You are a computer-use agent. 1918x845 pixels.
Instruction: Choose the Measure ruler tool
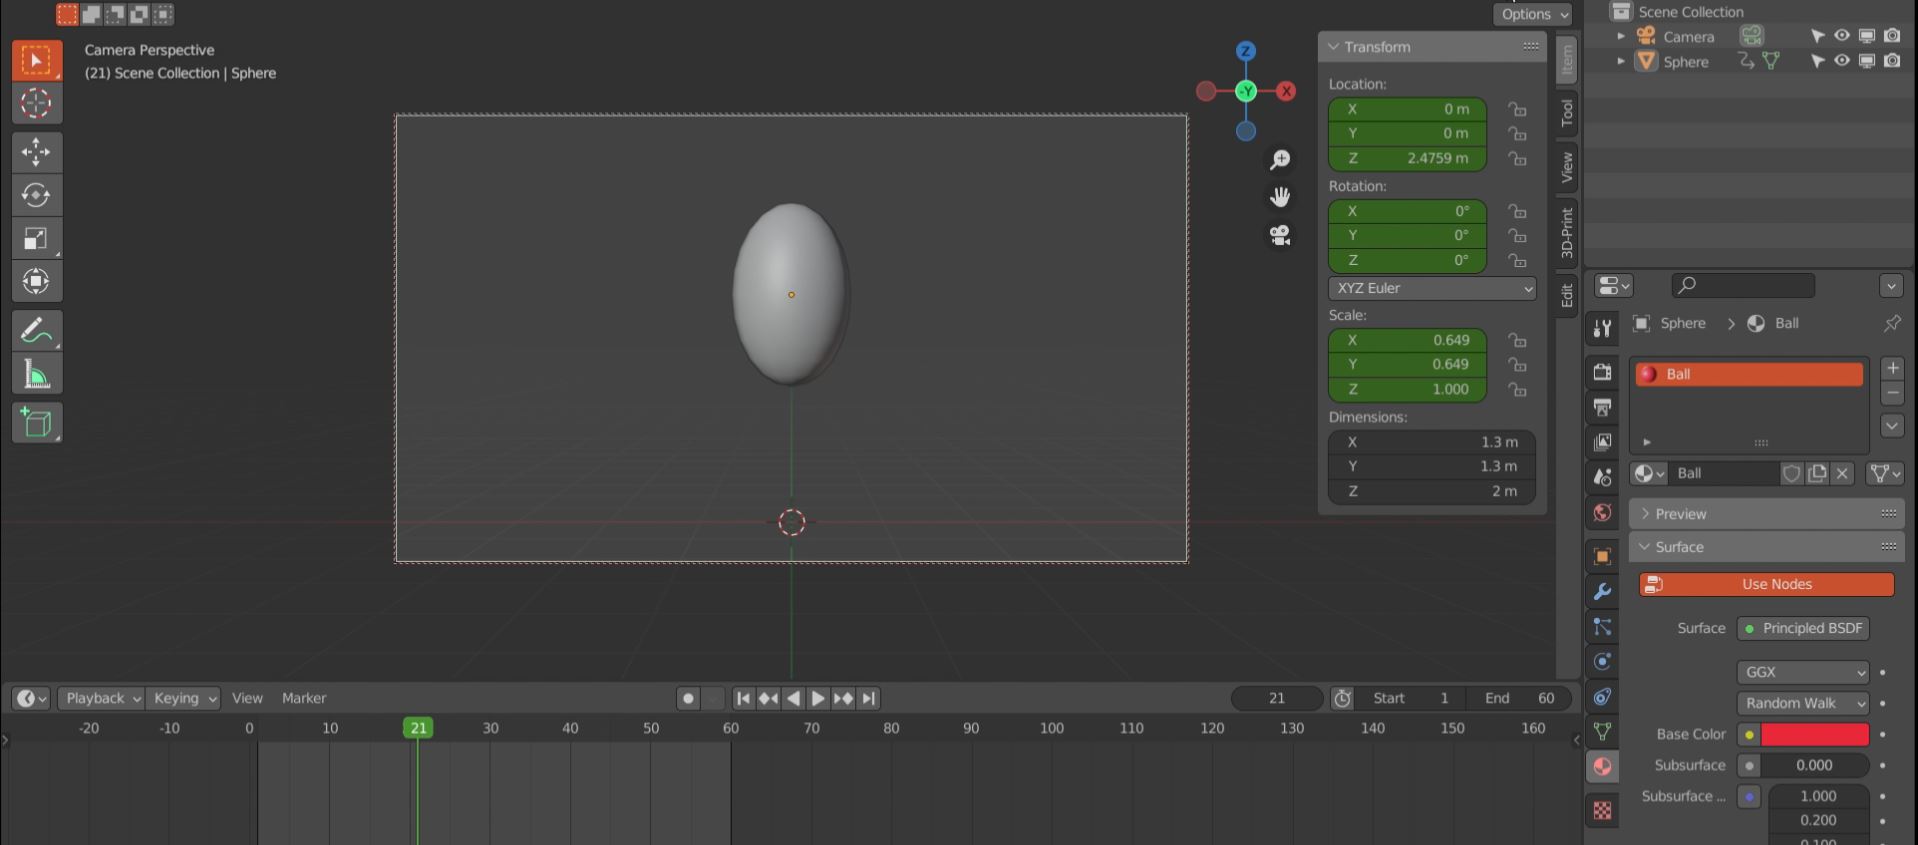(36, 375)
